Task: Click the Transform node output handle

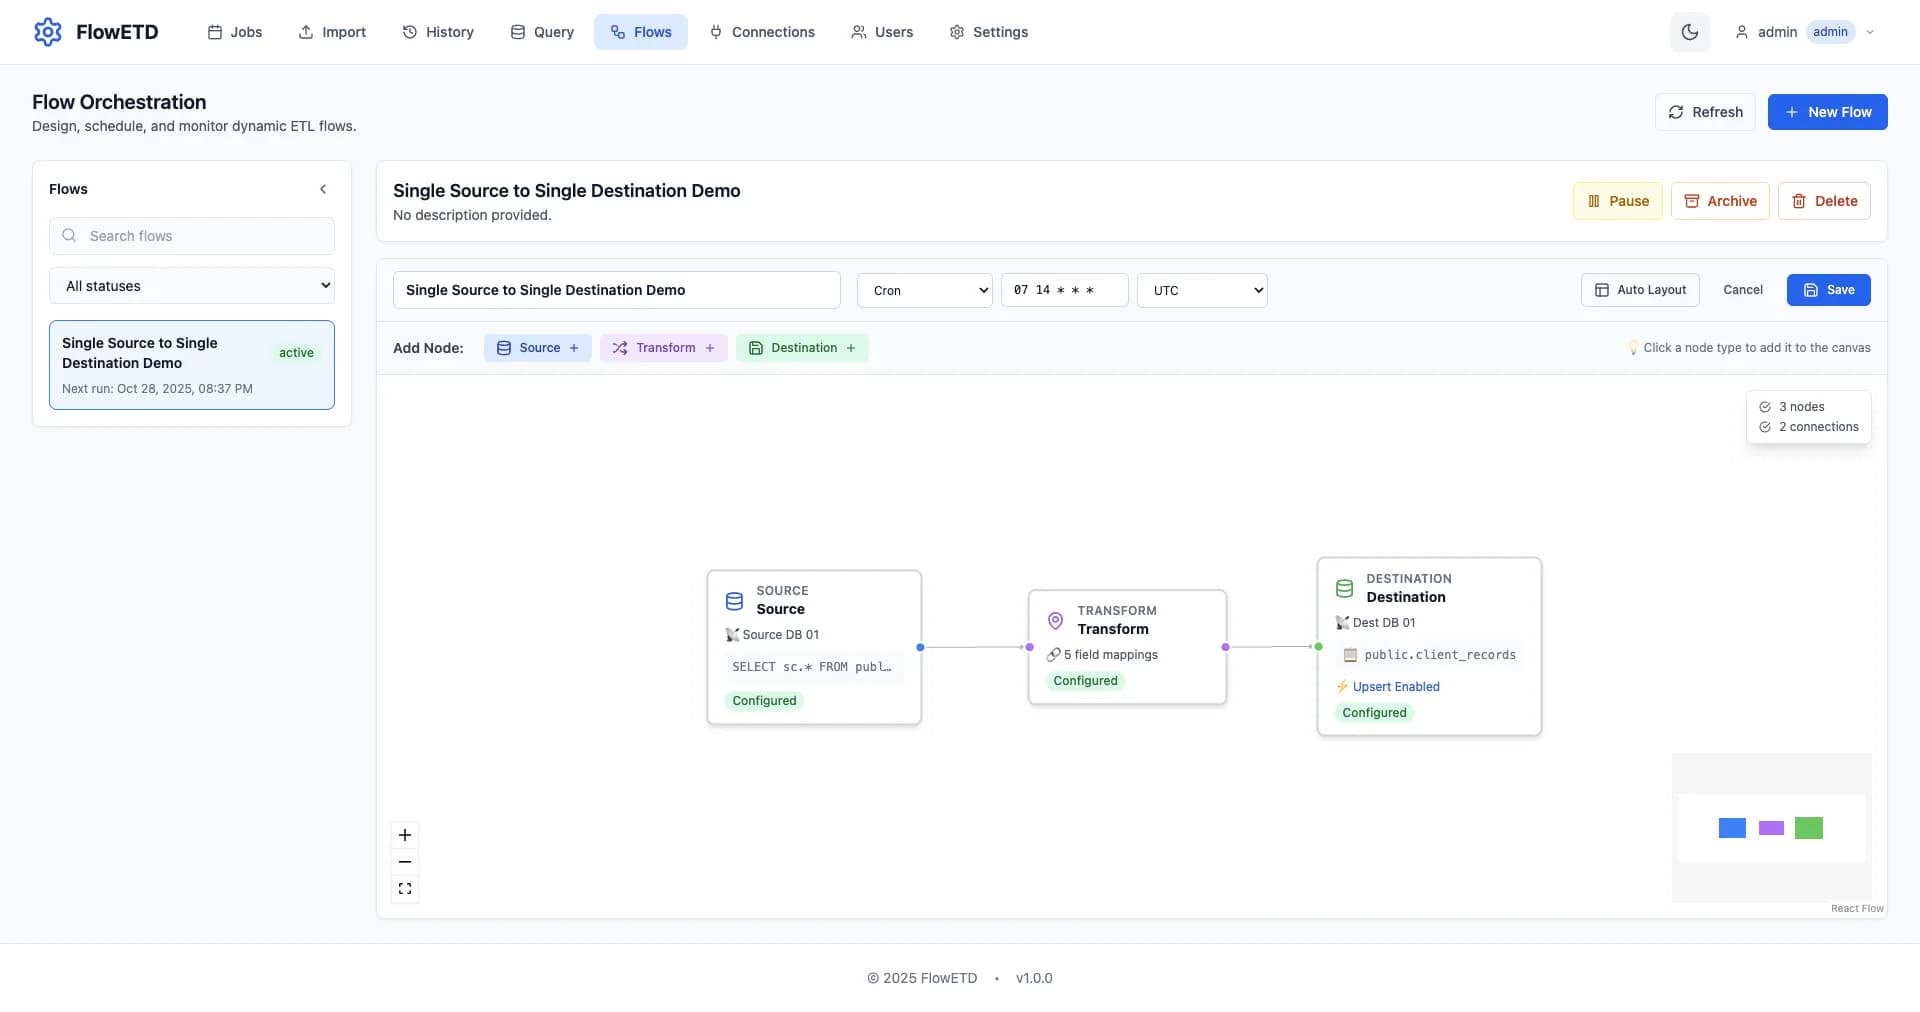Action: pyautogui.click(x=1225, y=647)
